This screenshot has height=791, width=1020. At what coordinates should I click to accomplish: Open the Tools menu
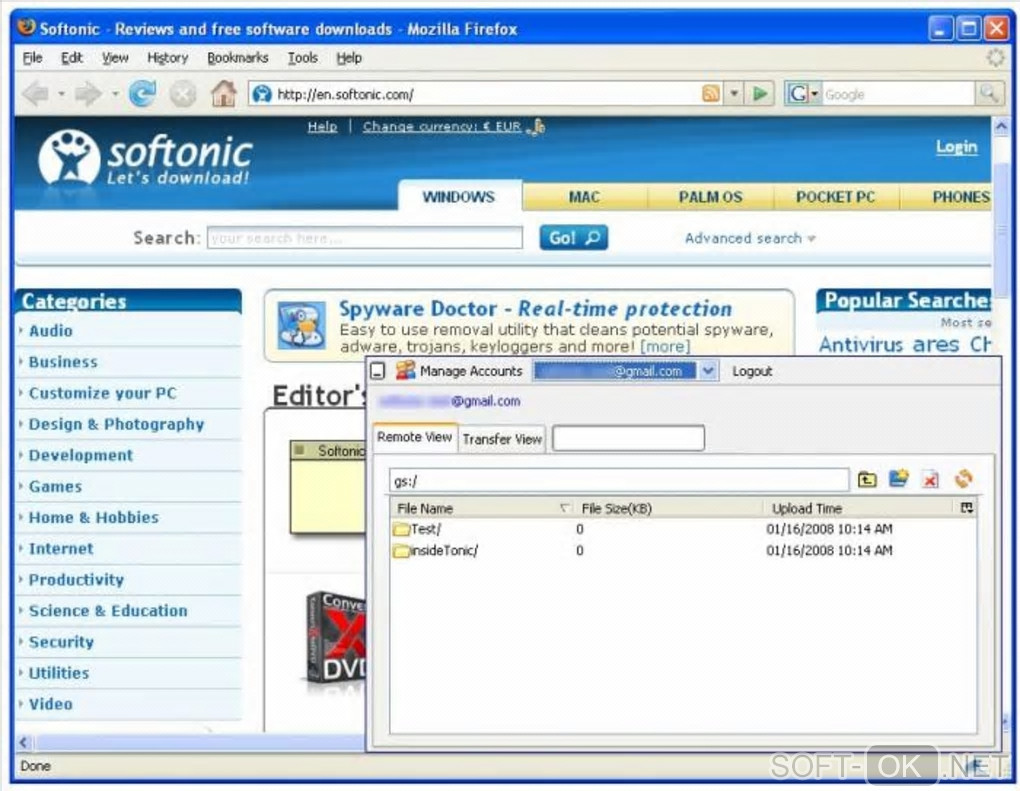pyautogui.click(x=302, y=58)
